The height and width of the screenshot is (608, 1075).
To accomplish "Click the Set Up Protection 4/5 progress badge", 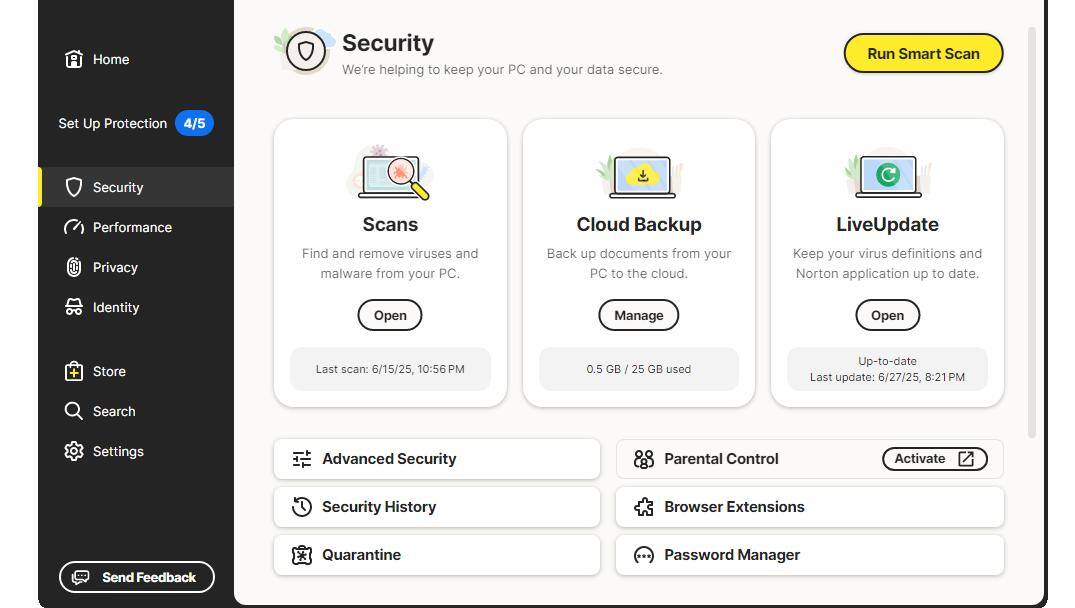I will (x=194, y=123).
